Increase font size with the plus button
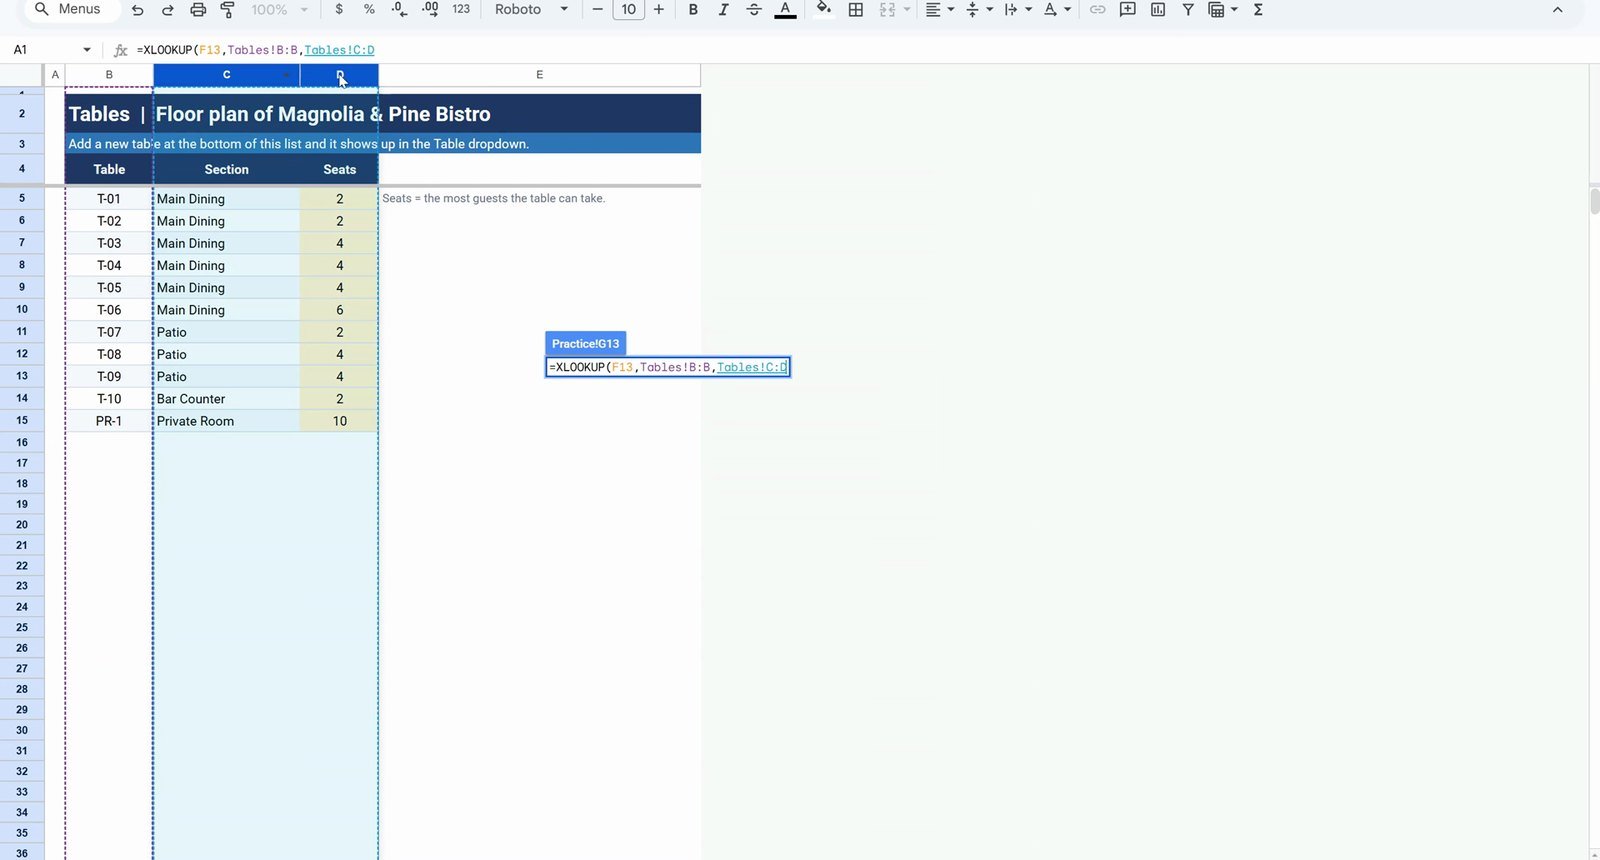Viewport: 1600px width, 860px height. [659, 9]
